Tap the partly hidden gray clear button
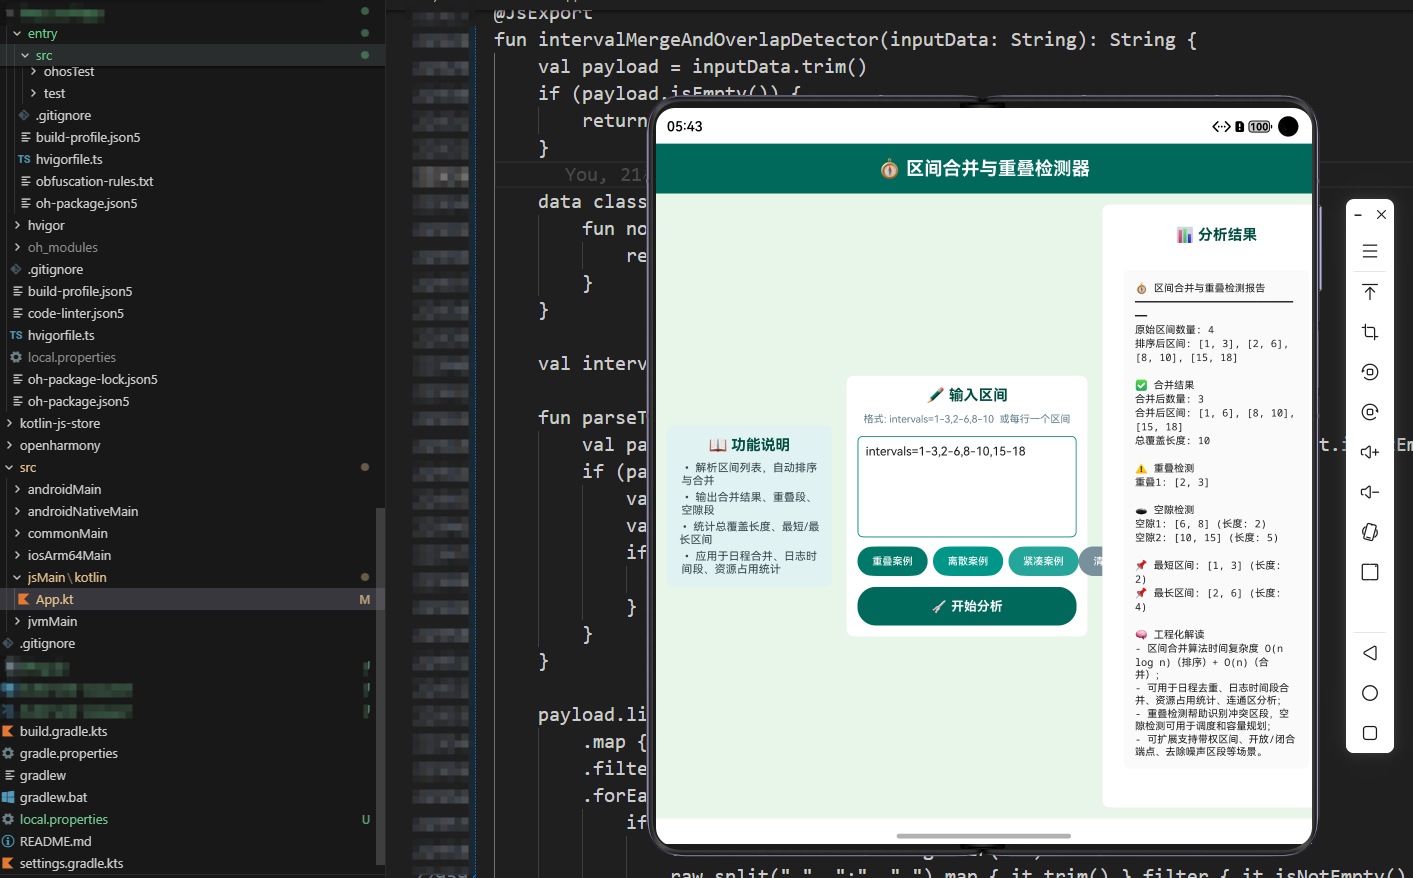The width and height of the screenshot is (1413, 878). tap(1091, 561)
